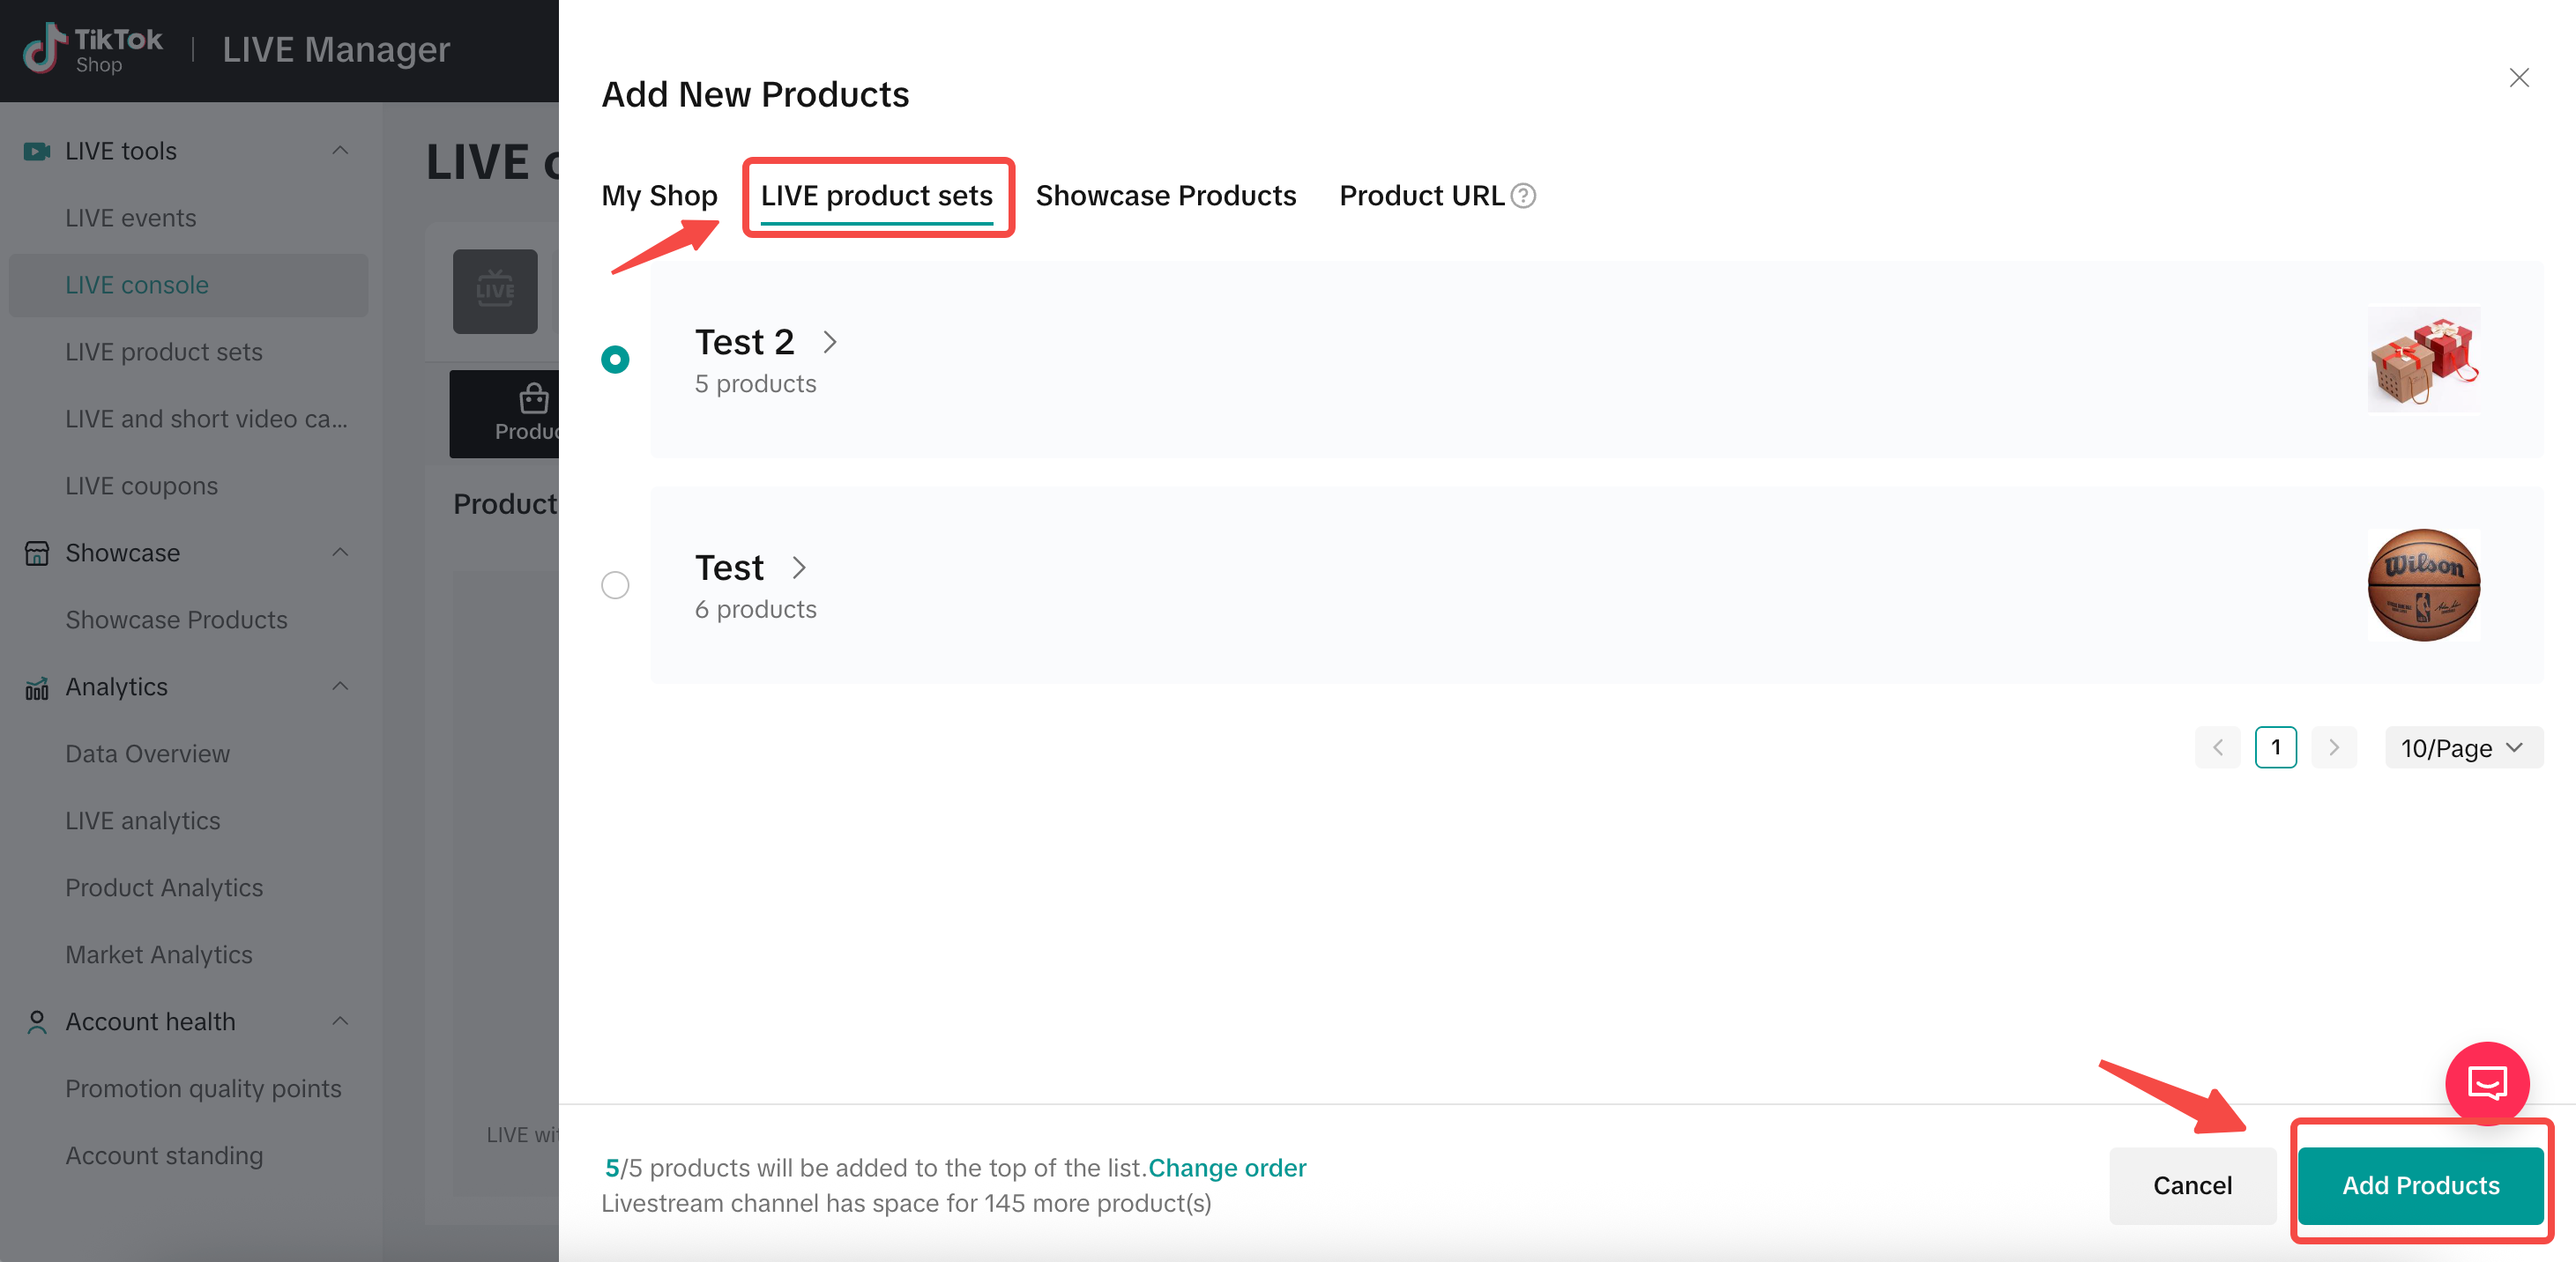This screenshot has height=1262, width=2576.
Task: Collapse the Showcase section
Action: 340,553
